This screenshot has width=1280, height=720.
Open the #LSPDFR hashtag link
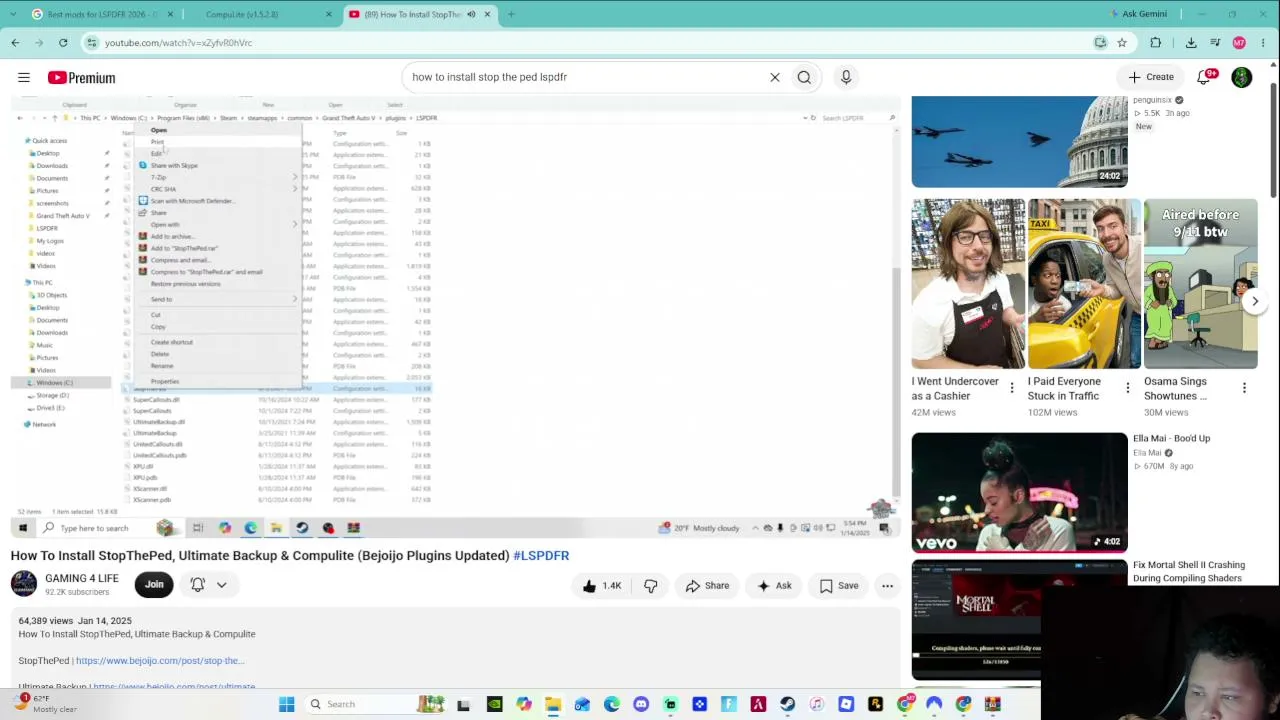point(541,556)
